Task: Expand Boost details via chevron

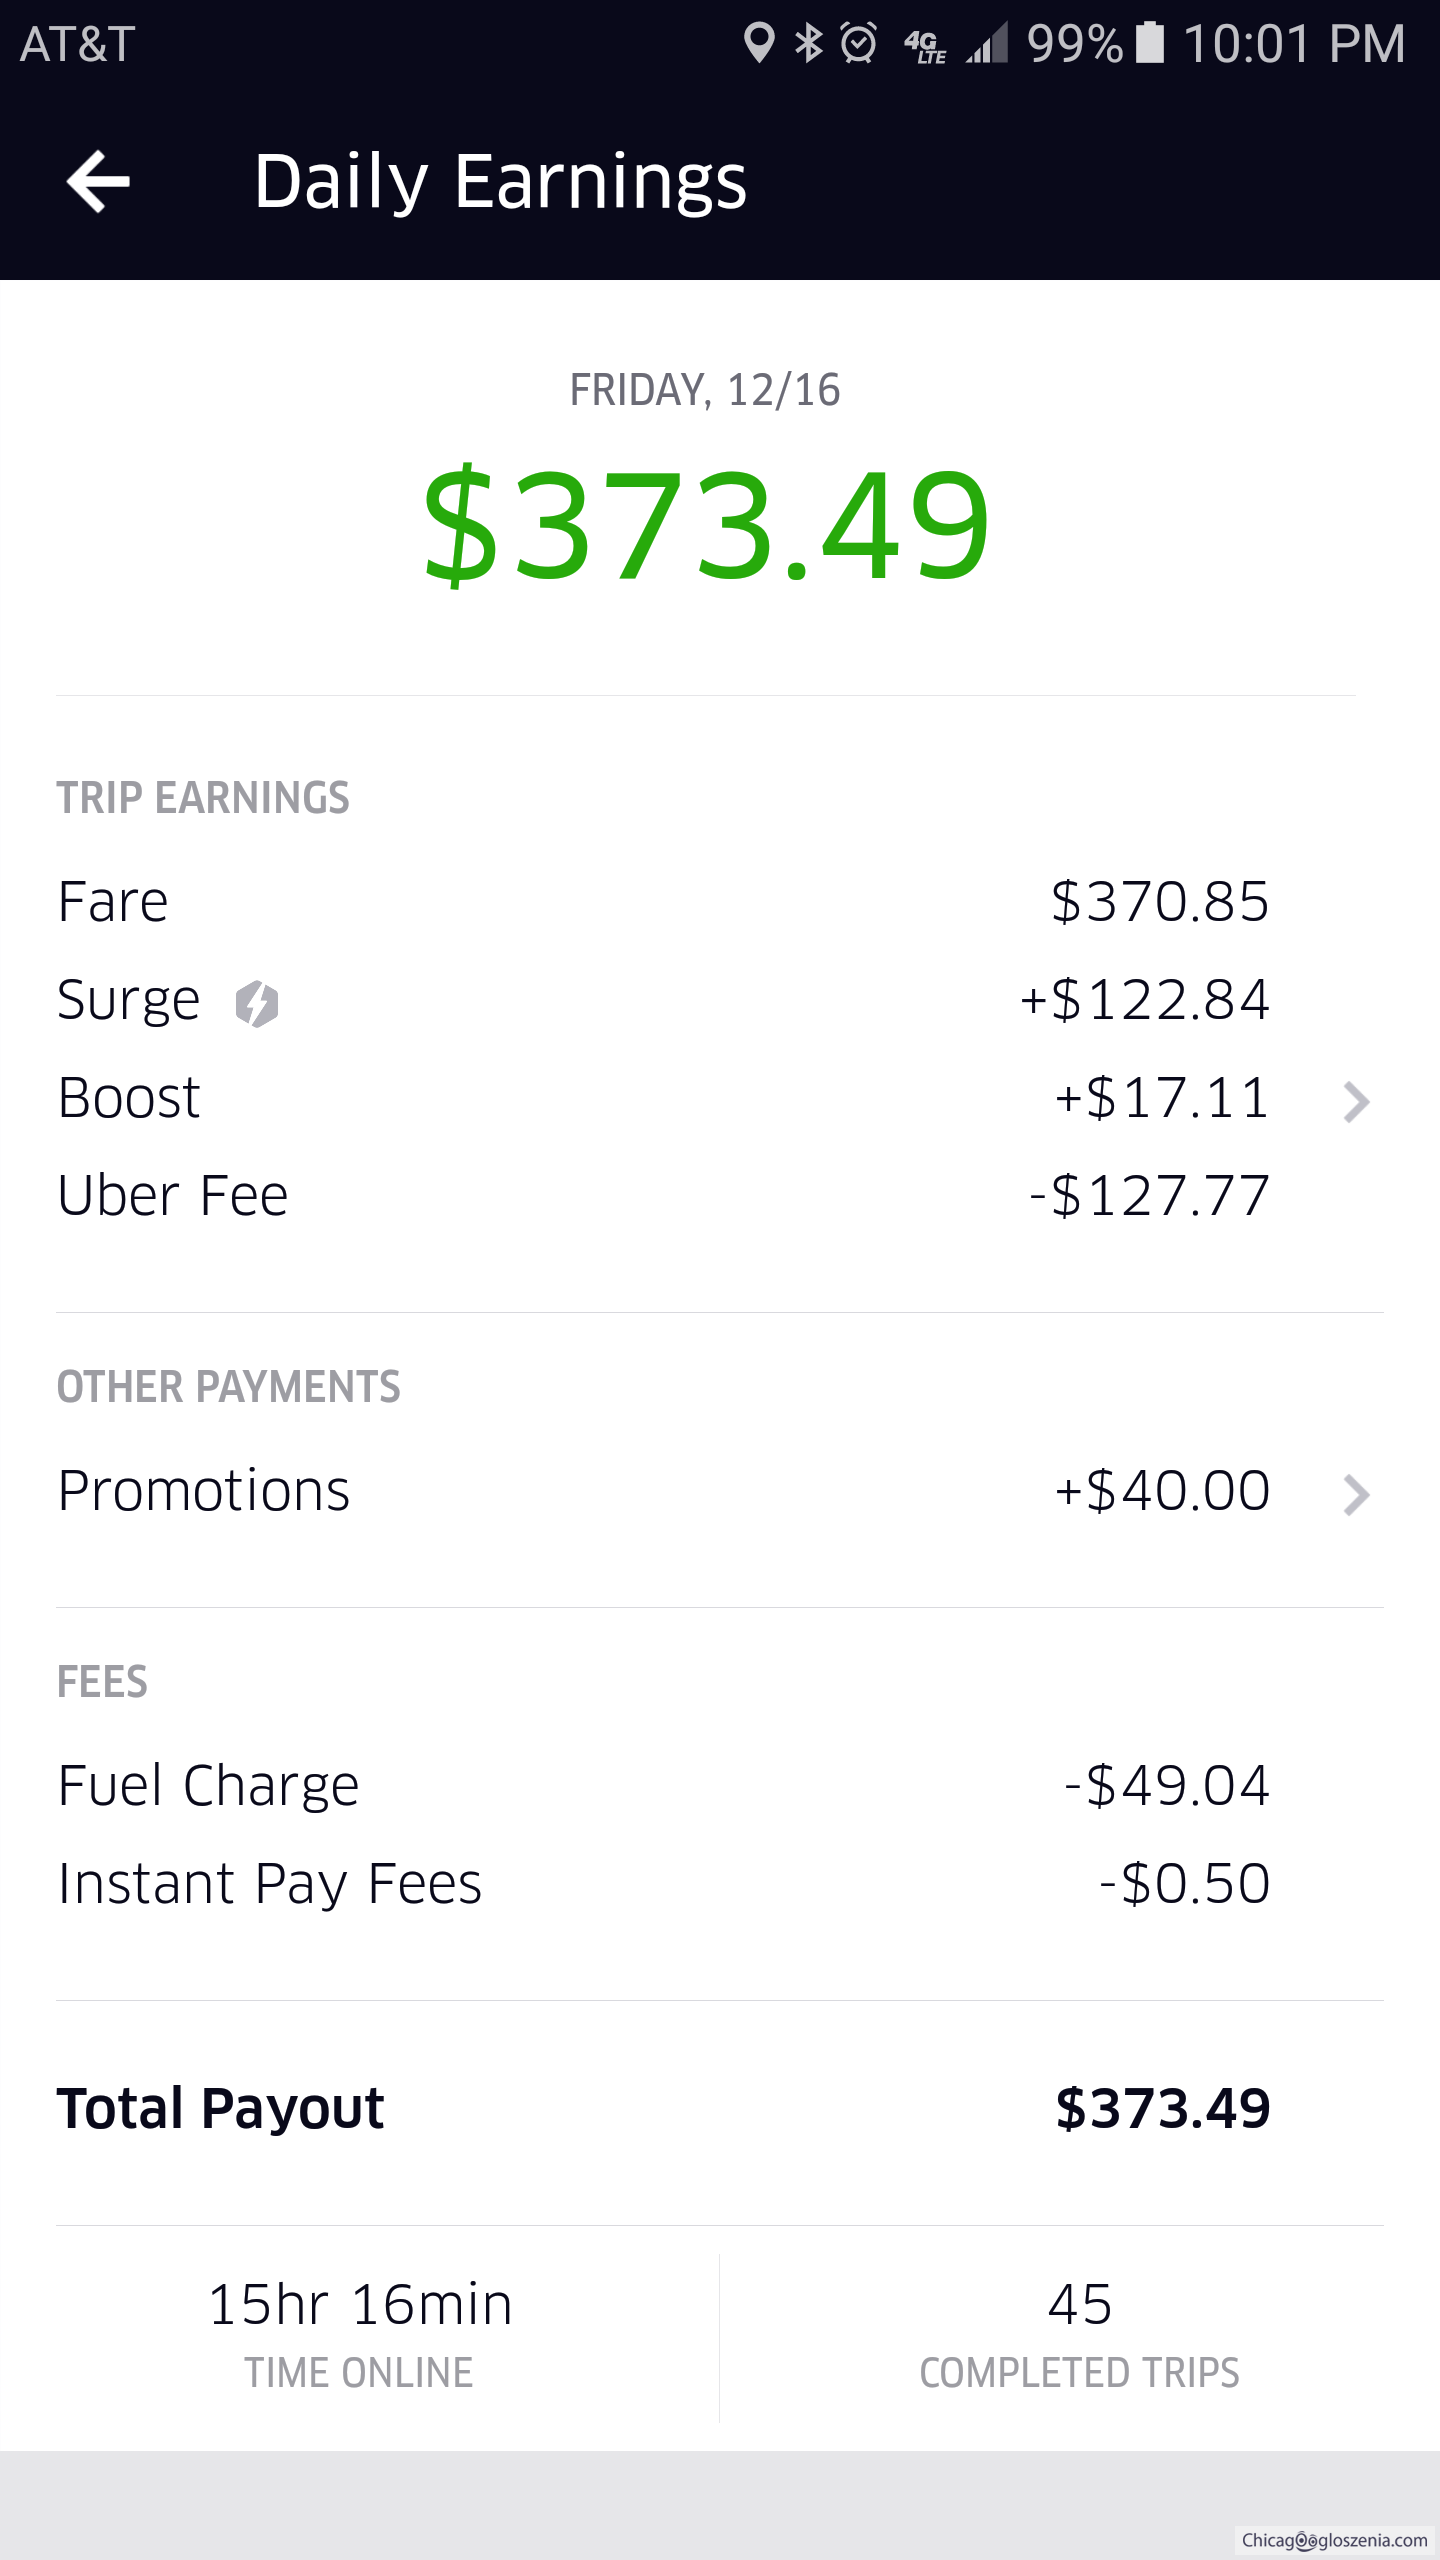Action: pos(1356,1101)
